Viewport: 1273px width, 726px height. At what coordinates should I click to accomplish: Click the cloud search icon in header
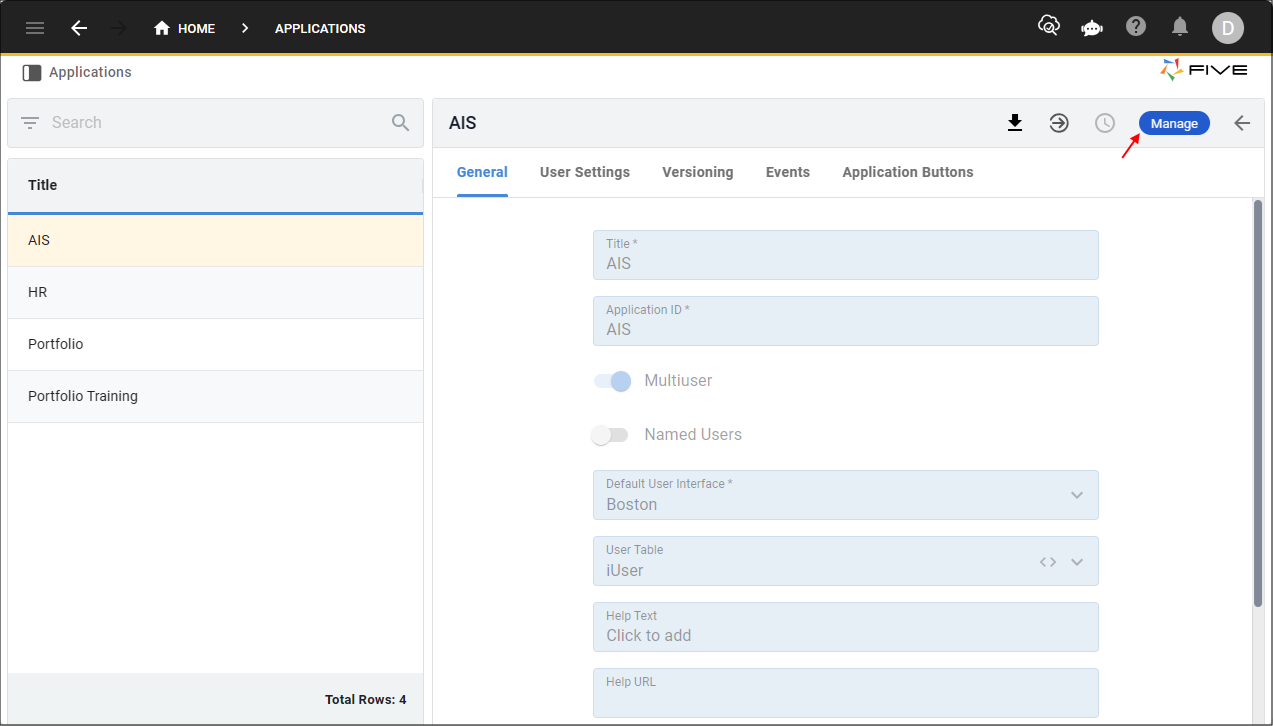[x=1048, y=27]
